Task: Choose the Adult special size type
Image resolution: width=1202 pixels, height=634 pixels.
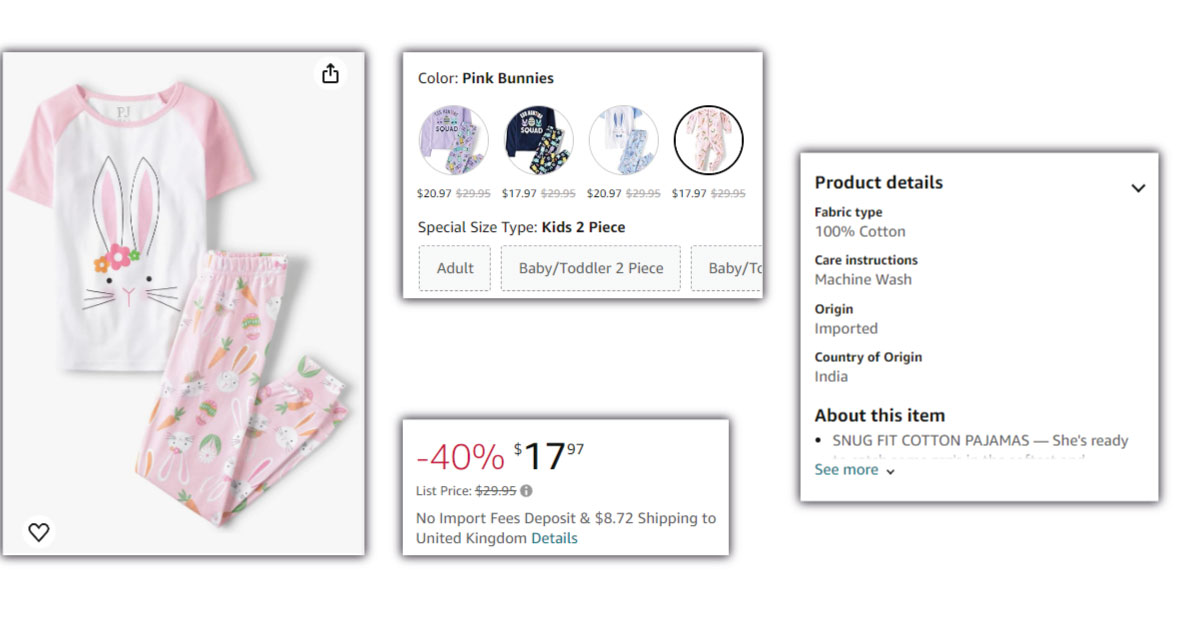Action: pyautogui.click(x=454, y=267)
